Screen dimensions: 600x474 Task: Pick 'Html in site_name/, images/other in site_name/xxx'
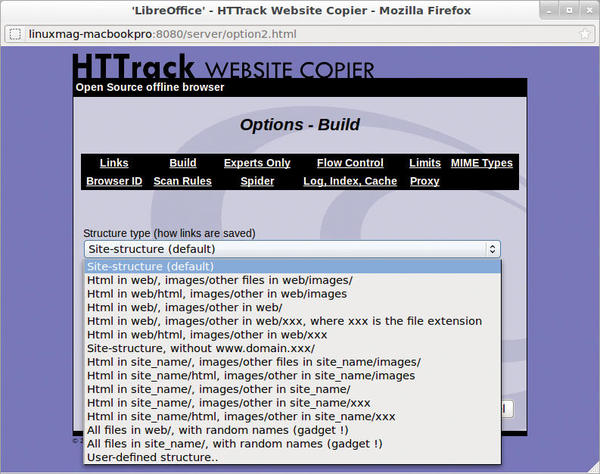(292, 403)
